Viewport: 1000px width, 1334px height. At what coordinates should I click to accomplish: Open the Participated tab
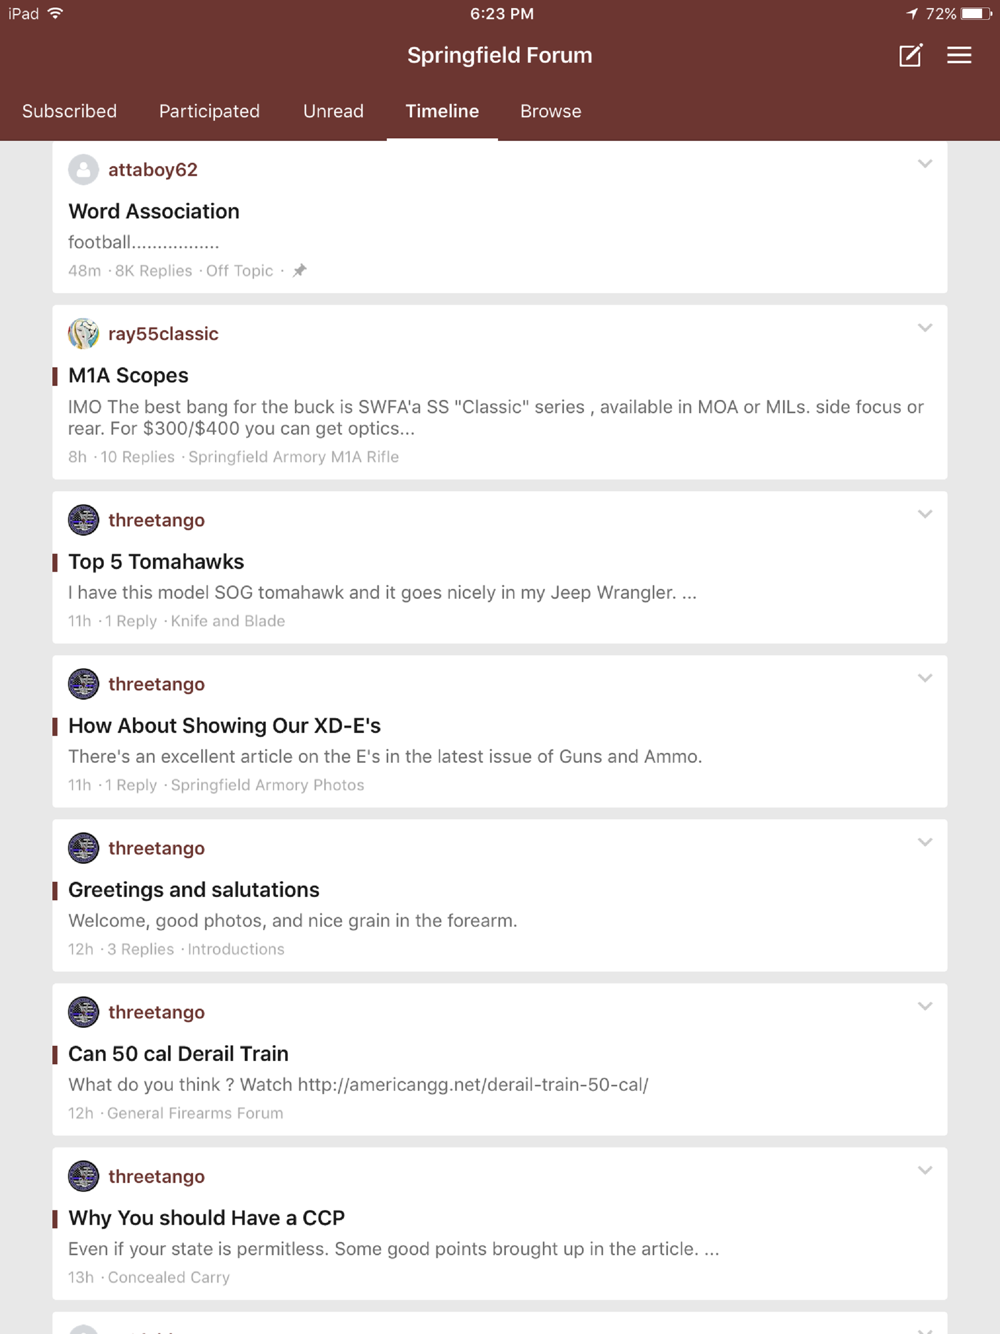pyautogui.click(x=209, y=111)
